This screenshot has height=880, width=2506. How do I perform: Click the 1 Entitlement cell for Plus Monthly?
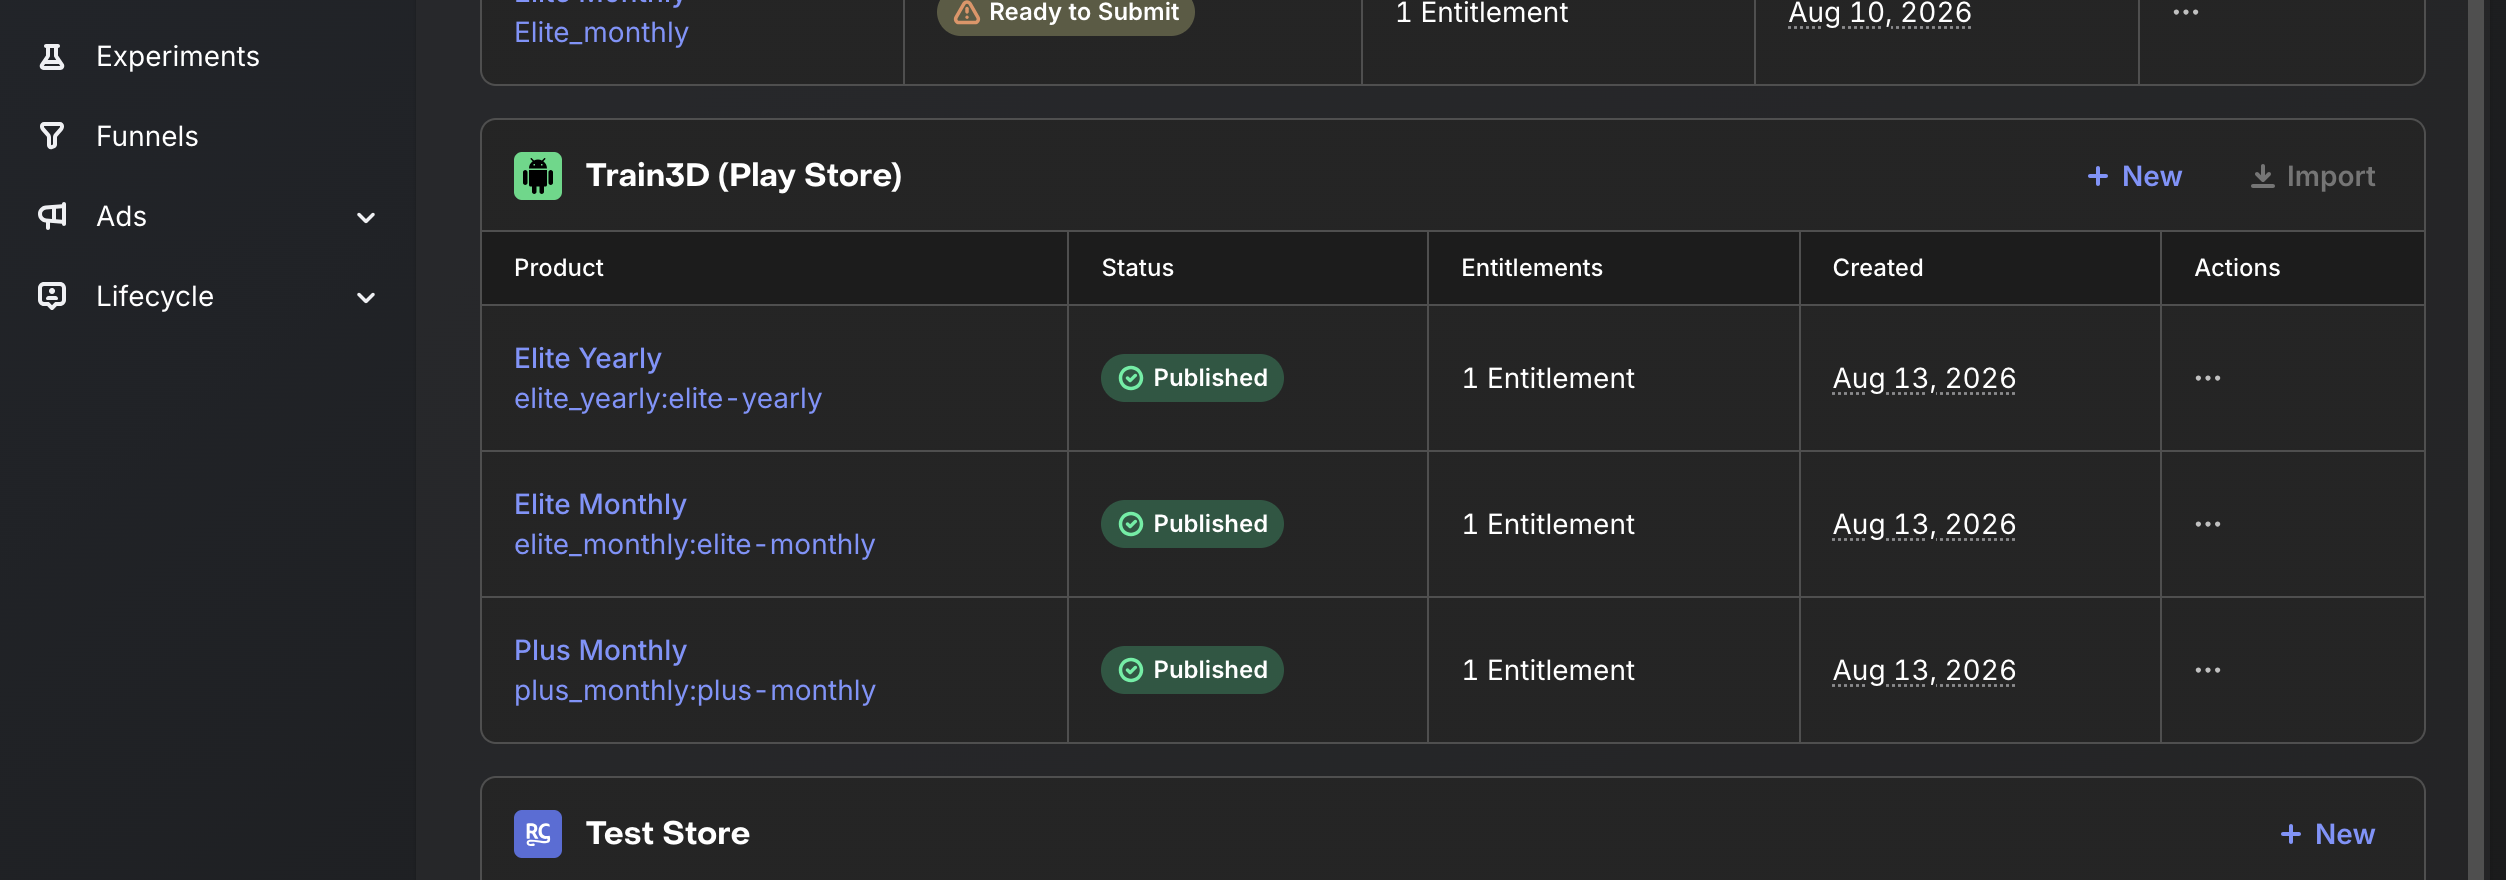pos(1548,670)
